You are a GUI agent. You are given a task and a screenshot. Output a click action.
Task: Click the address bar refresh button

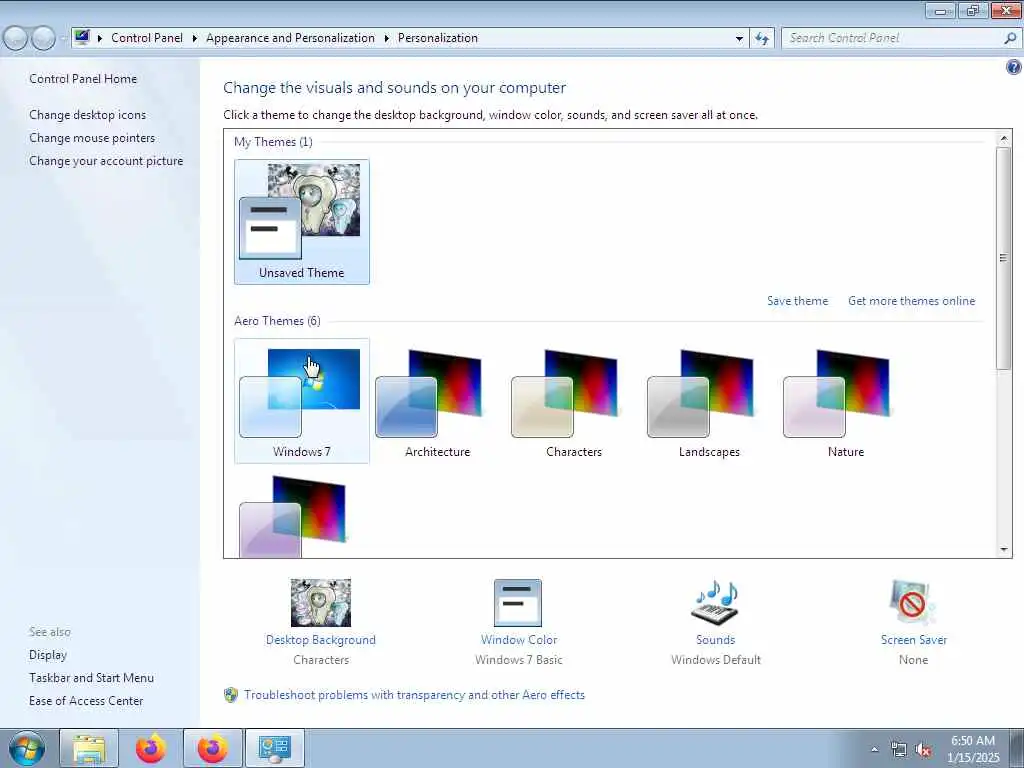[762, 39]
